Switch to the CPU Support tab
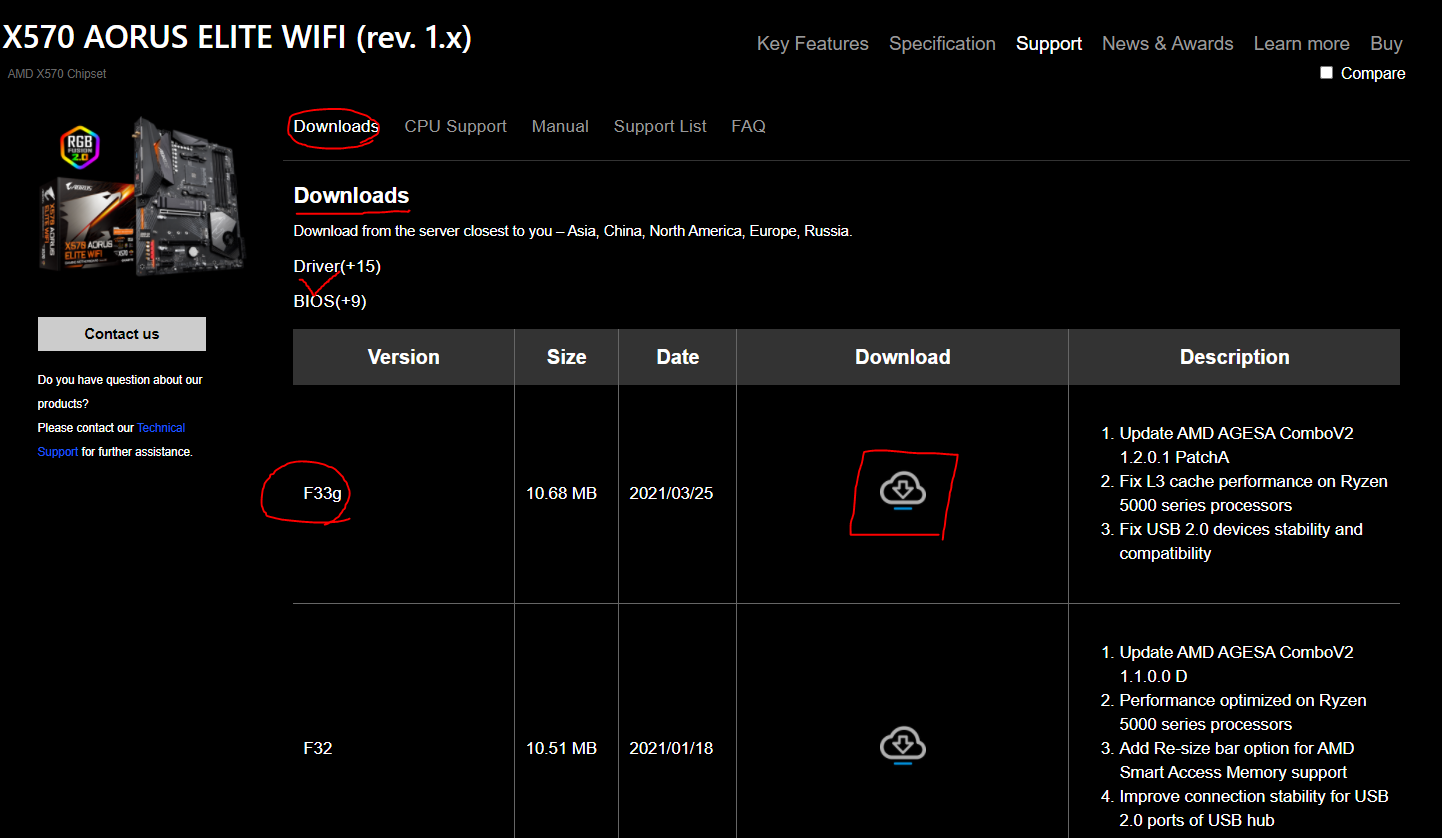The width and height of the screenshot is (1442, 838). point(455,126)
